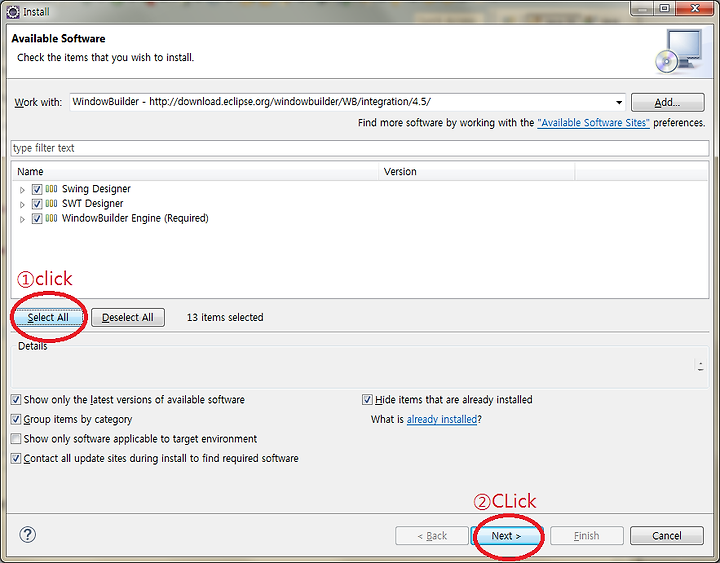Click the Name column header

[195, 172]
